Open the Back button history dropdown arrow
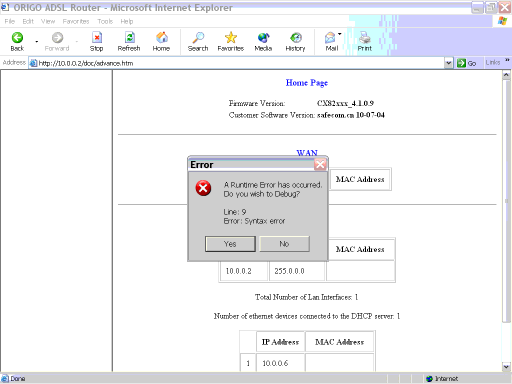 point(37,42)
